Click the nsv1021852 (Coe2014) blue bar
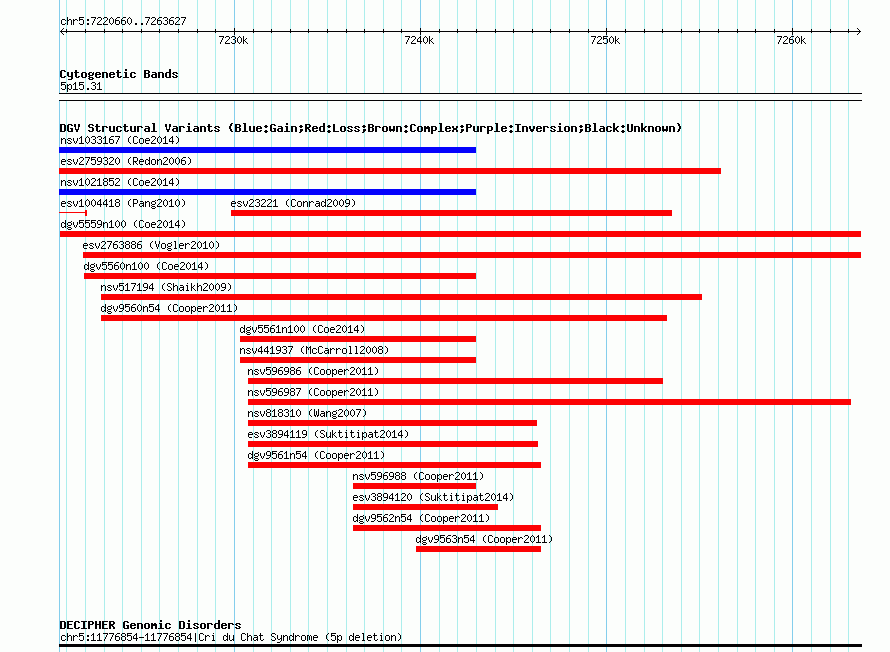The height and width of the screenshot is (652, 890). pyautogui.click(x=267, y=192)
